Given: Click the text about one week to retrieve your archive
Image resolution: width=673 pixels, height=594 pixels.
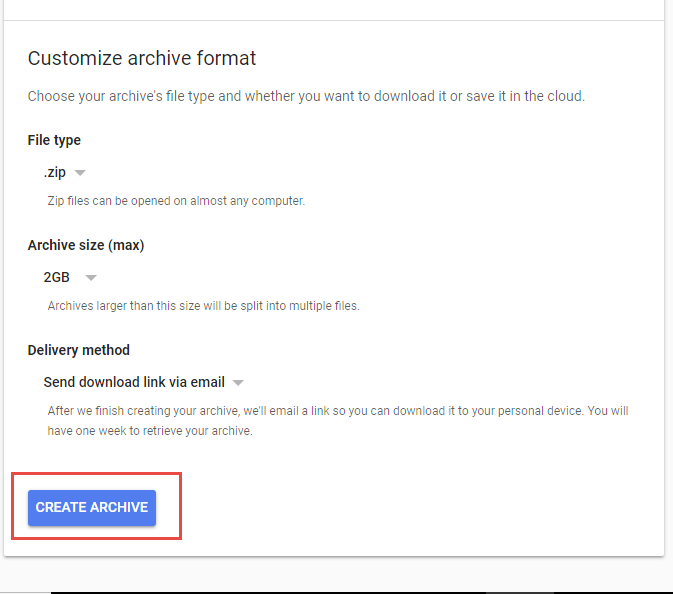Looking at the screenshot, I should coord(338,421).
